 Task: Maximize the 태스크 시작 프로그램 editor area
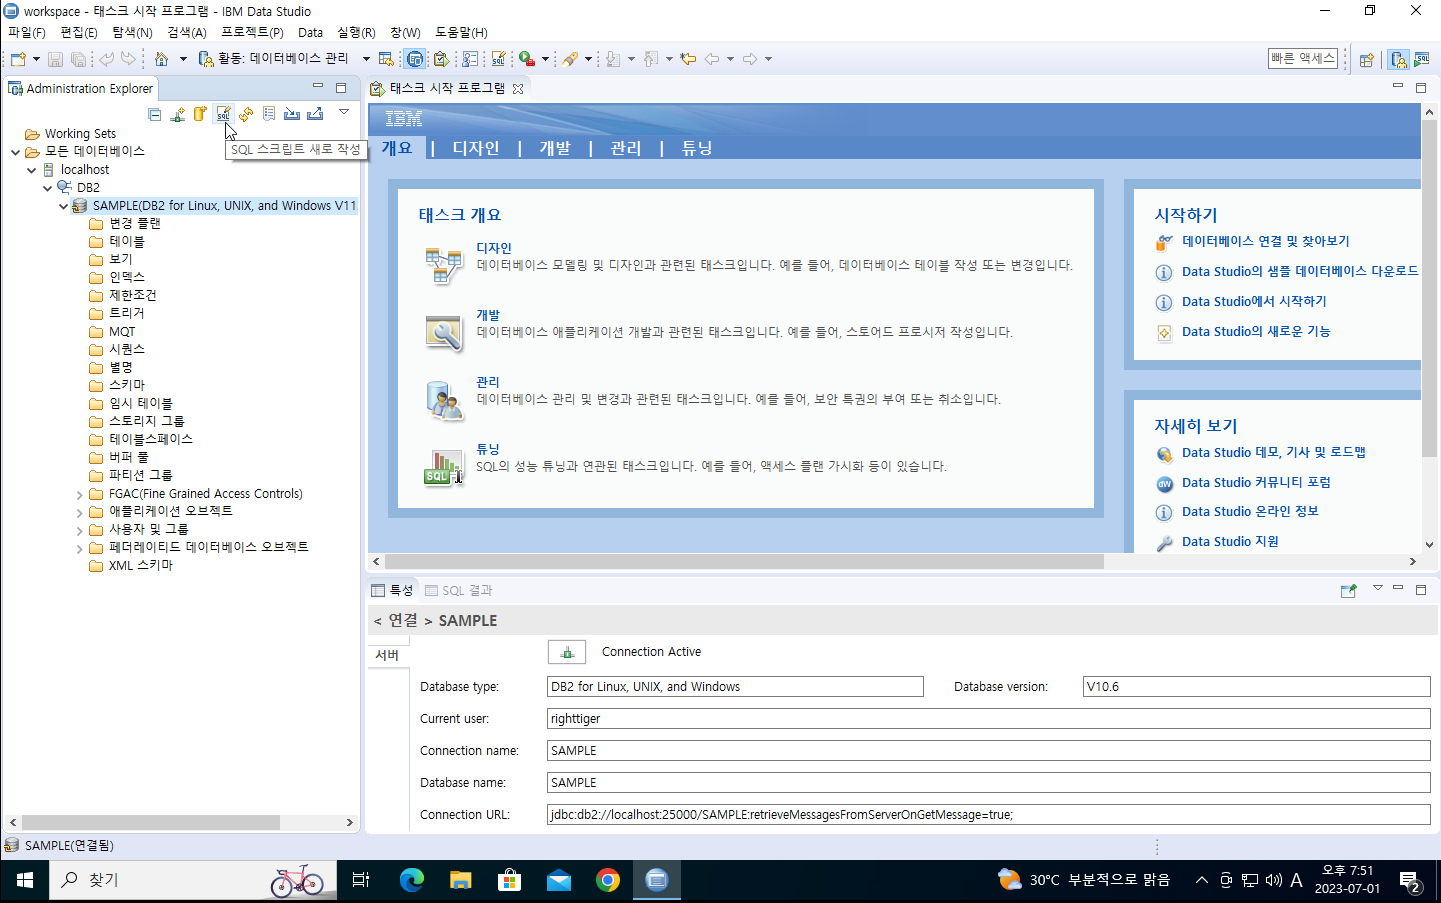pyautogui.click(x=1420, y=87)
